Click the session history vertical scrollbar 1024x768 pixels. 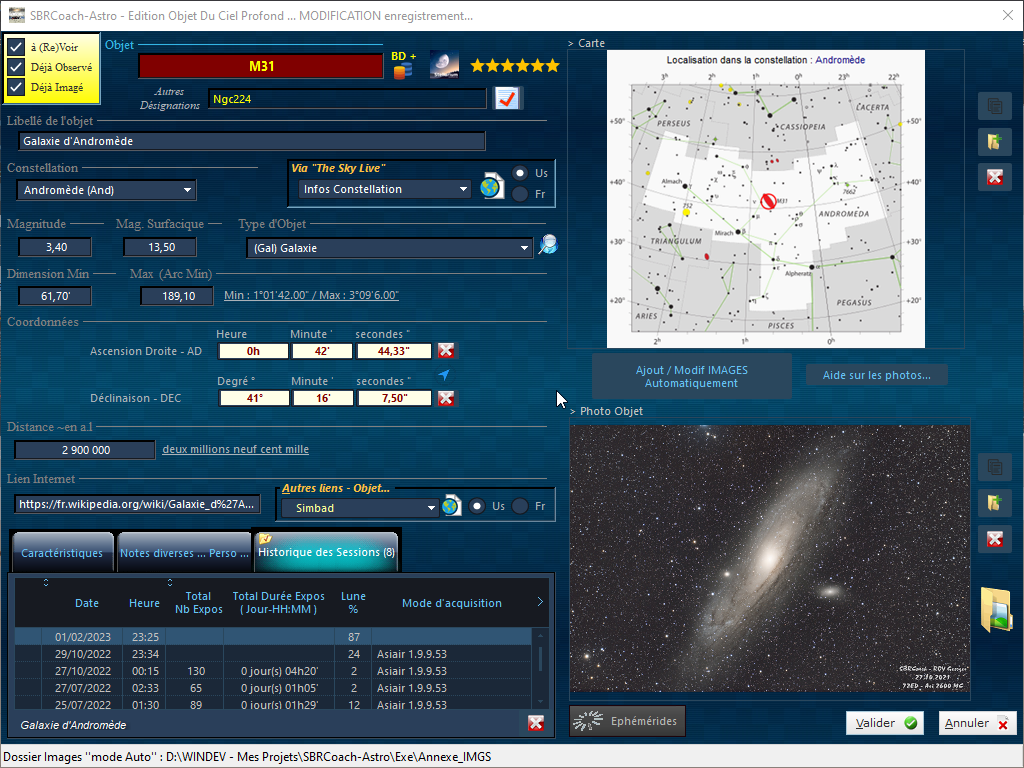pos(540,667)
